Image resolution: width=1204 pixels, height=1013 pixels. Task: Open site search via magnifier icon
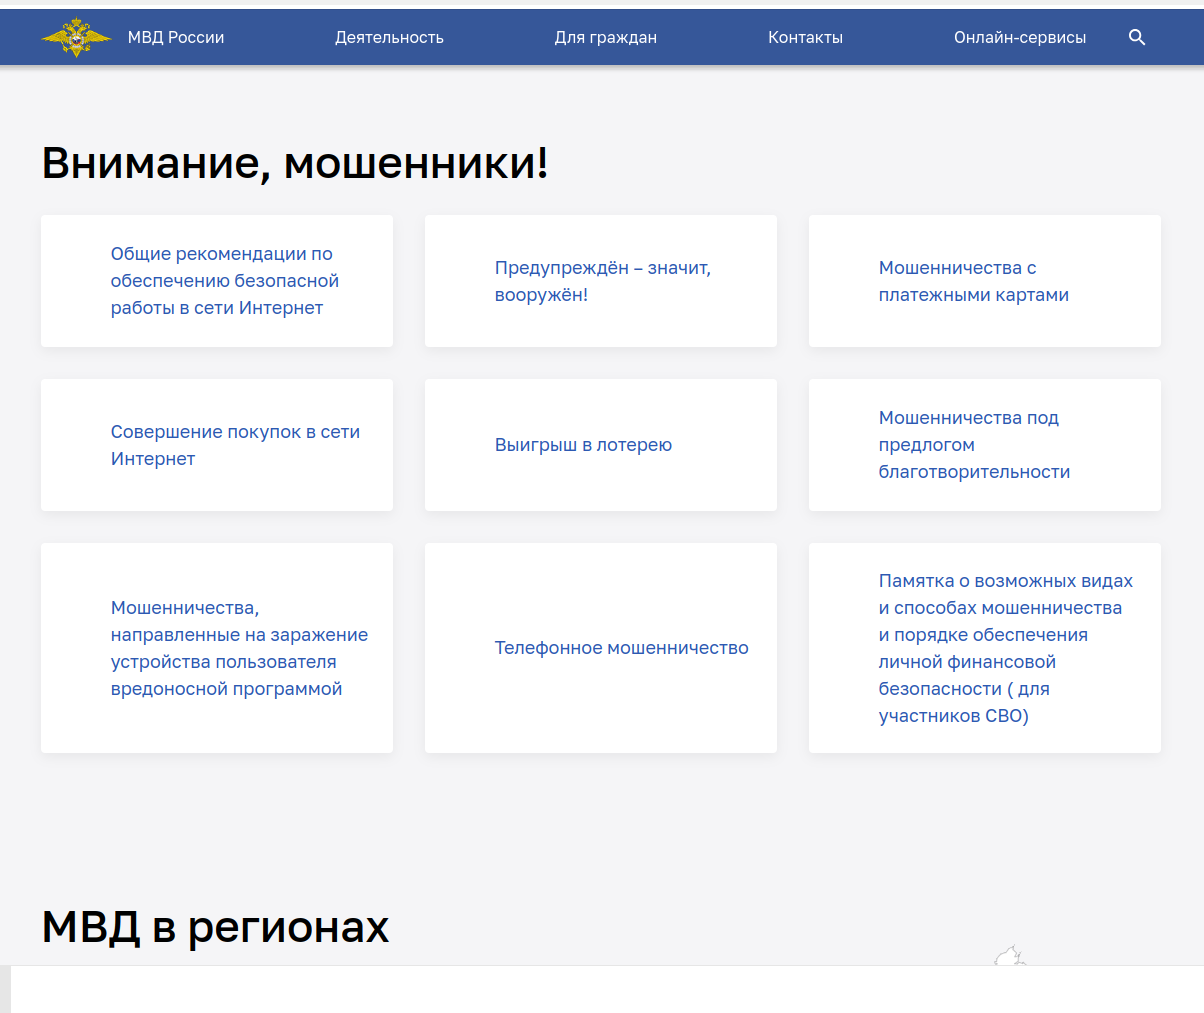[x=1137, y=38]
